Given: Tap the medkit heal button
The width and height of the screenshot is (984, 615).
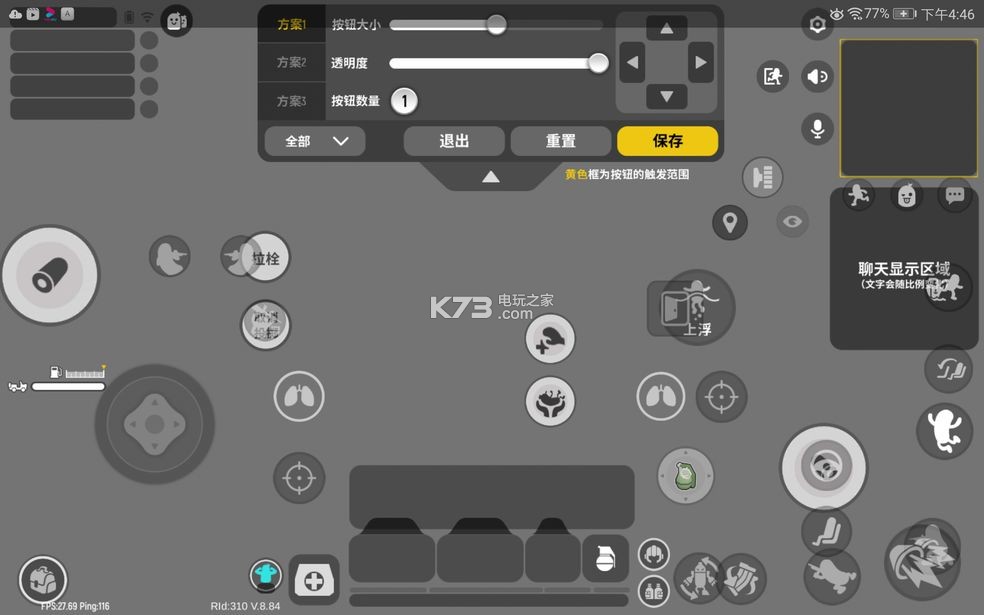Looking at the screenshot, I should point(314,580).
